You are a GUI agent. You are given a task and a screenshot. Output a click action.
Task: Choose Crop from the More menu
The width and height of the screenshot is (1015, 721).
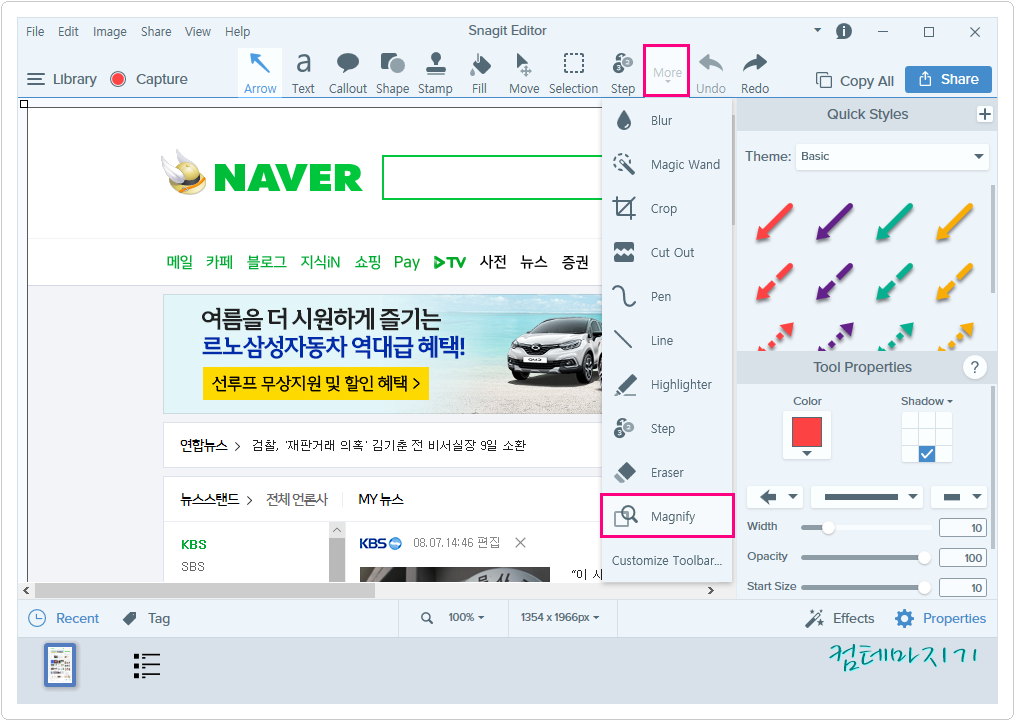pos(667,208)
